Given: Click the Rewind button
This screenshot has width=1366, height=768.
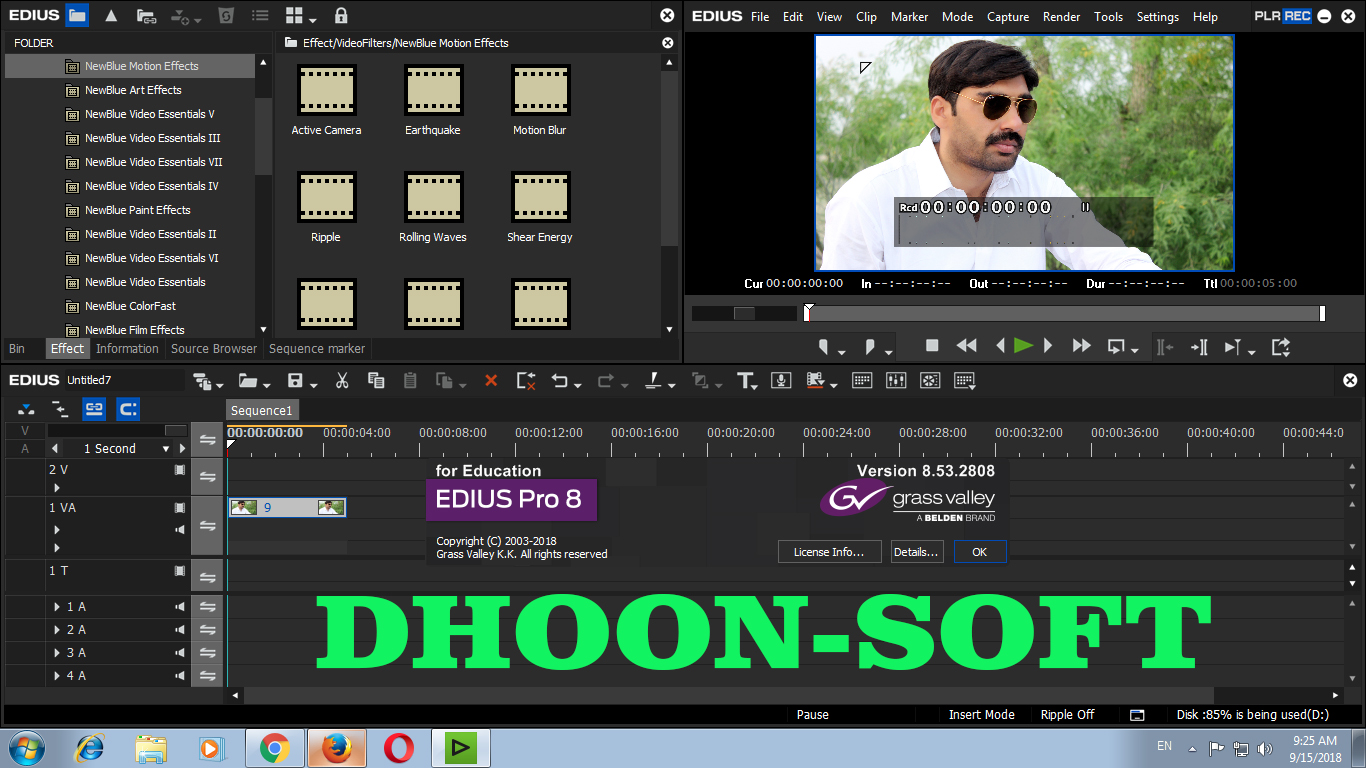Looking at the screenshot, I should tap(966, 346).
